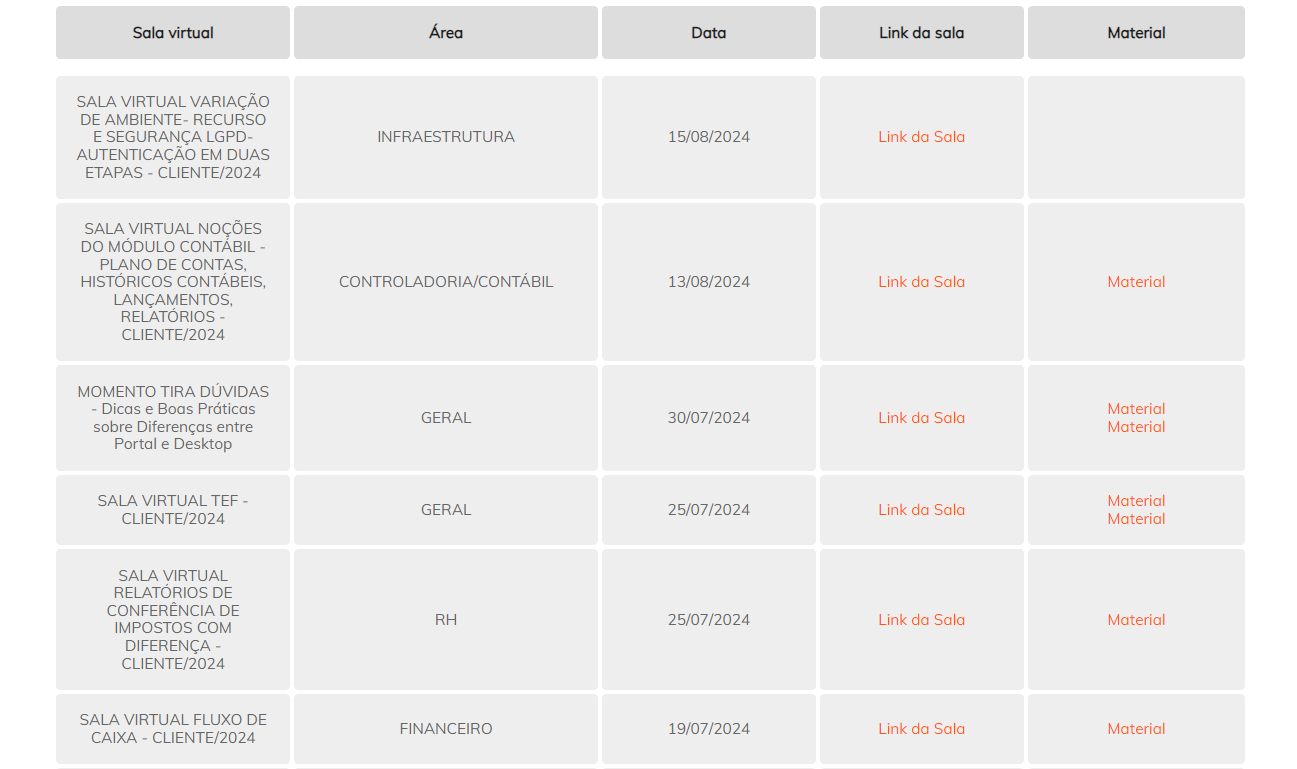Open Link da Sala in the RH row
Screen dimensions: 1297x769
921,620
